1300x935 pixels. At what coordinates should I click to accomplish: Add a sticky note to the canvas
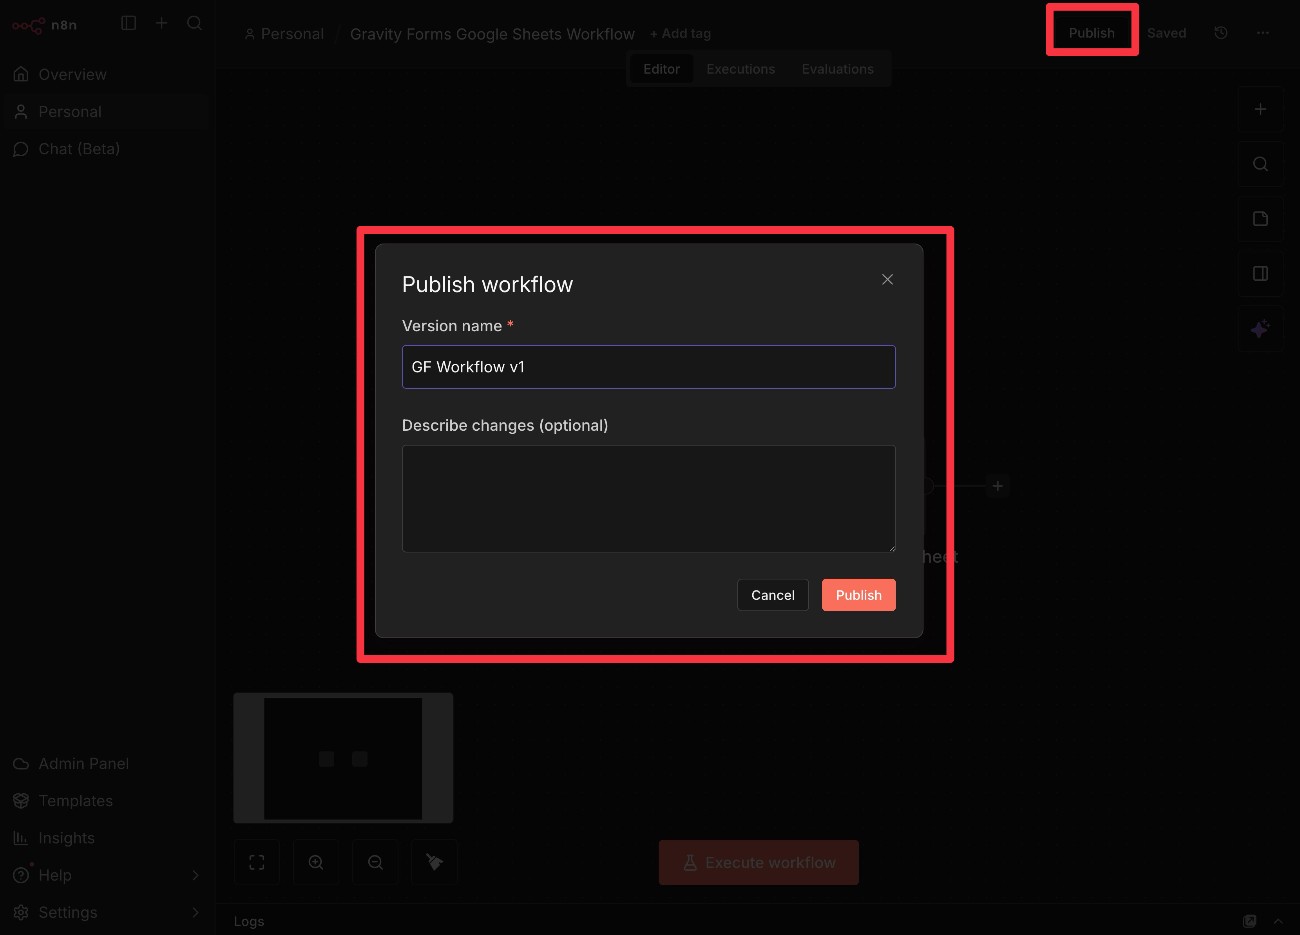click(x=1261, y=218)
